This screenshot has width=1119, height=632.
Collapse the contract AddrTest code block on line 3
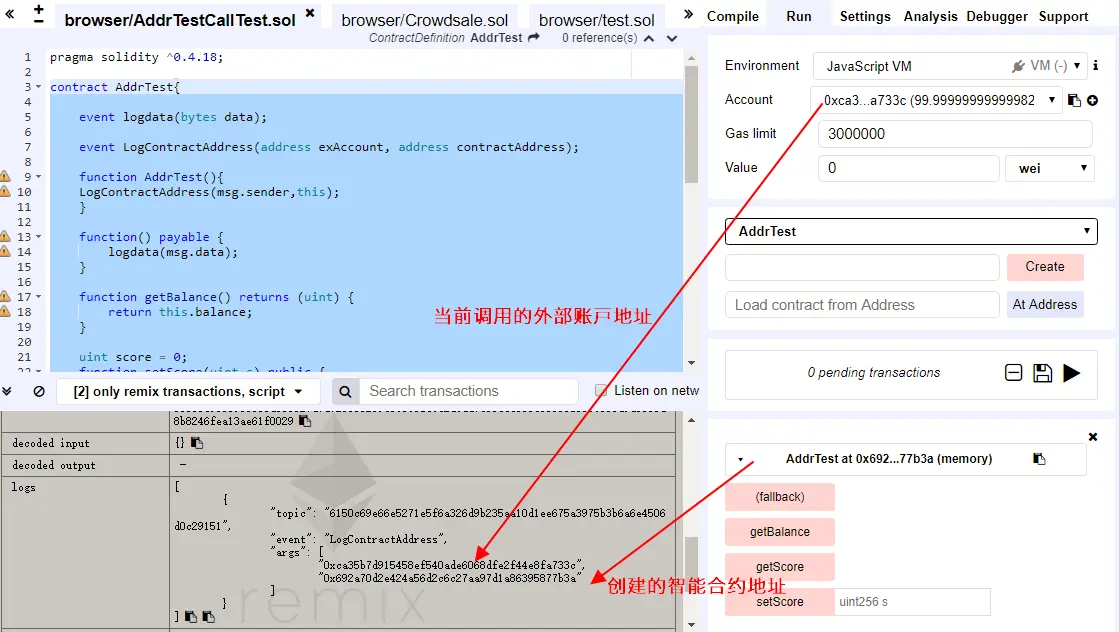[39, 86]
